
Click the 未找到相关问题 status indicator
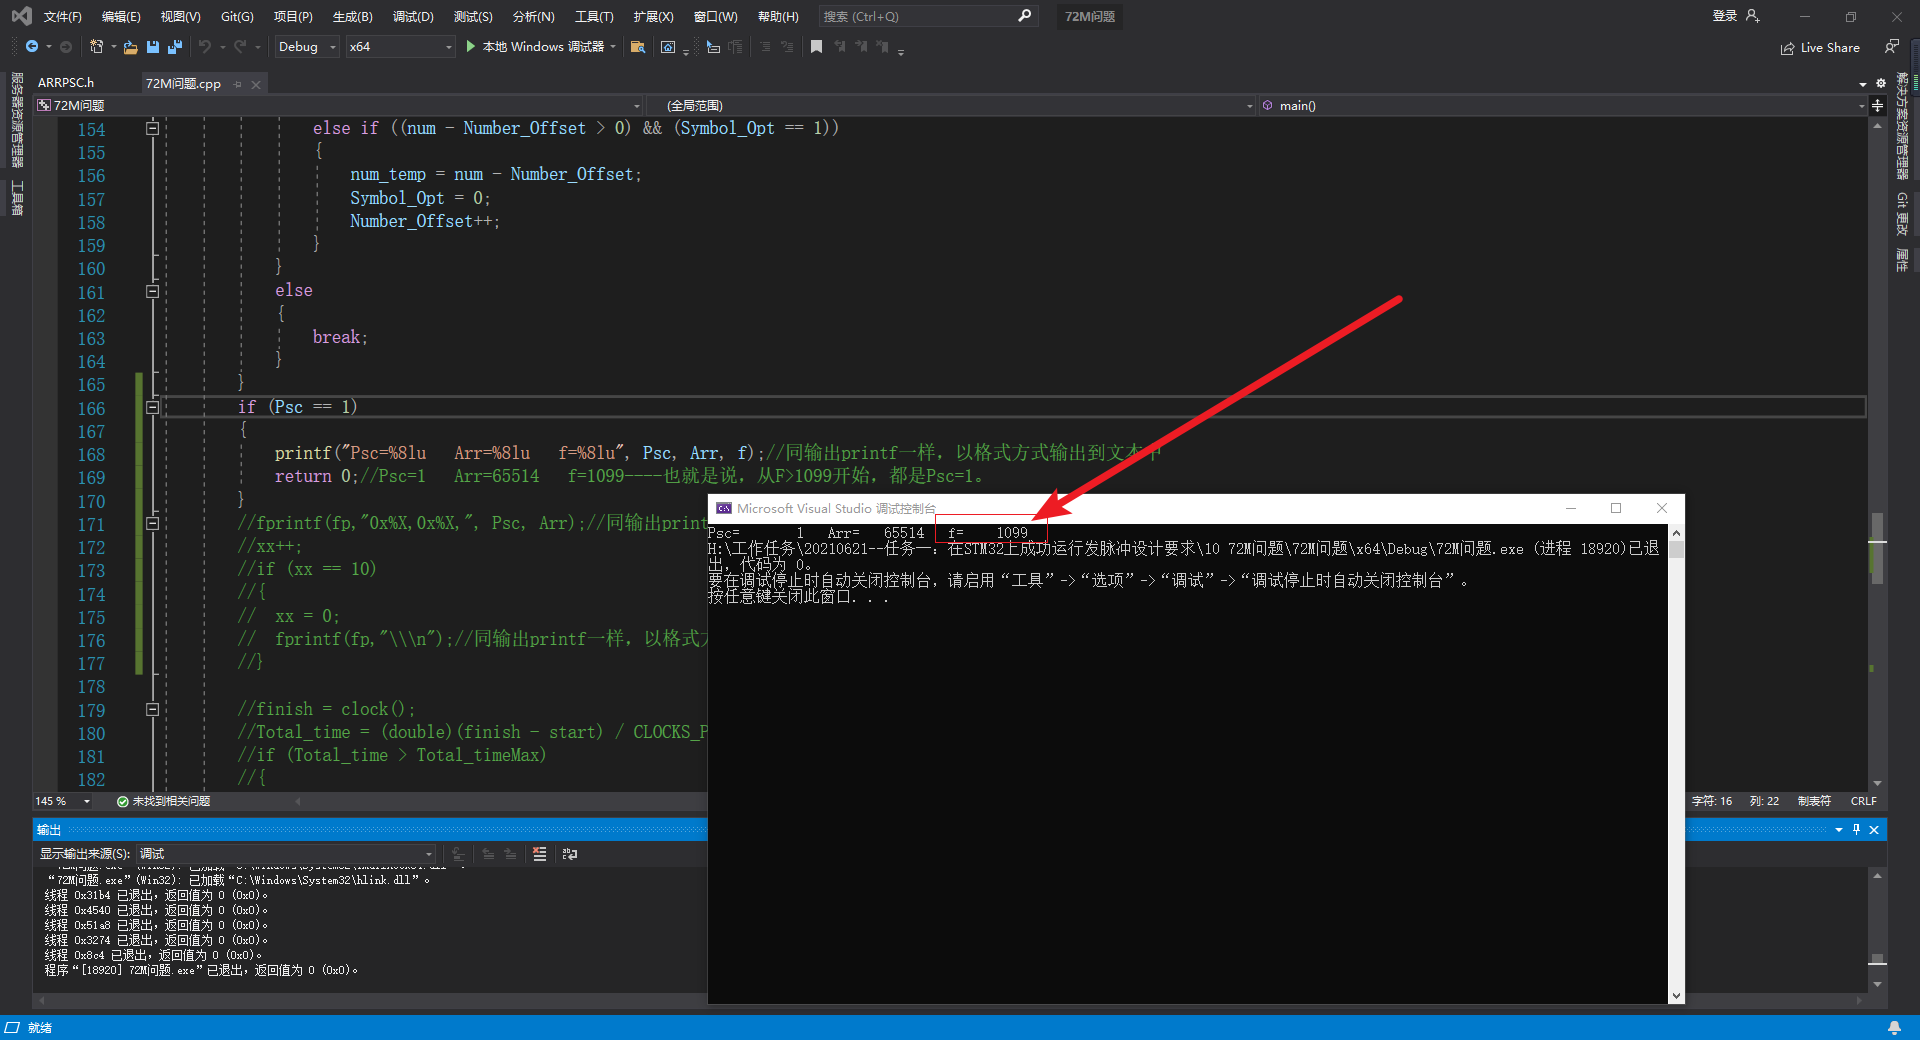click(163, 801)
